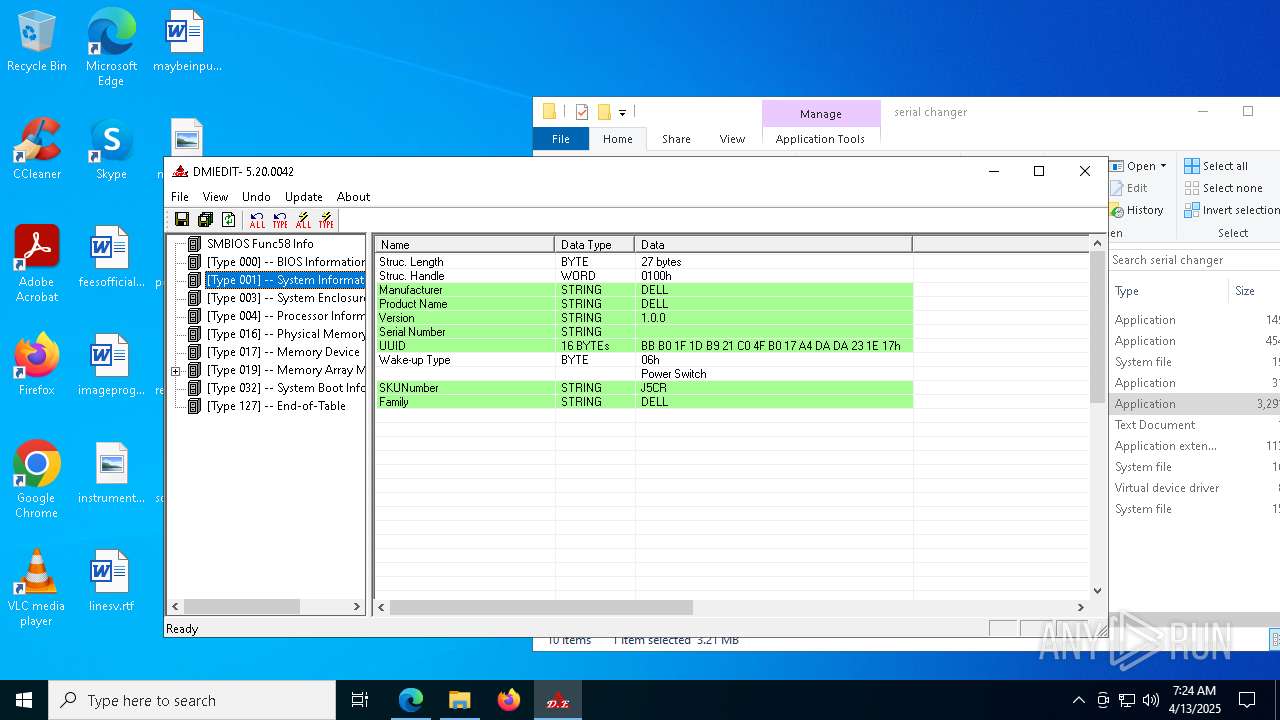Screen dimensions: 1280x720
Task: Select SMBIOS Func58 Info tree node
Action: [x=260, y=244]
